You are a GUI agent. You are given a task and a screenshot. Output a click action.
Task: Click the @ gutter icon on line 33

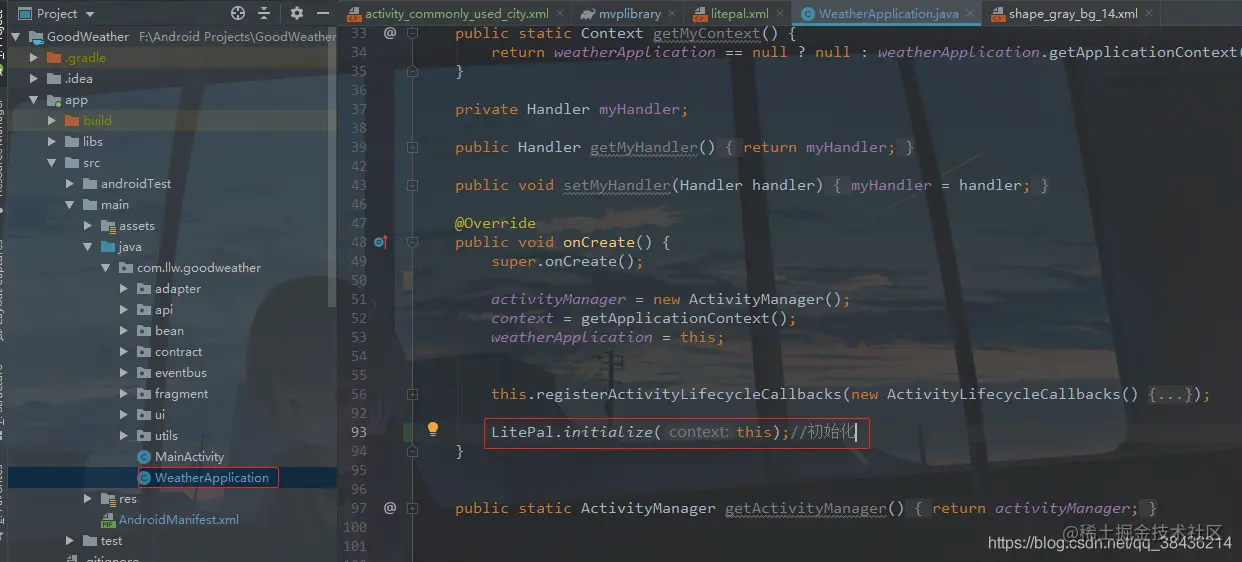[390, 32]
